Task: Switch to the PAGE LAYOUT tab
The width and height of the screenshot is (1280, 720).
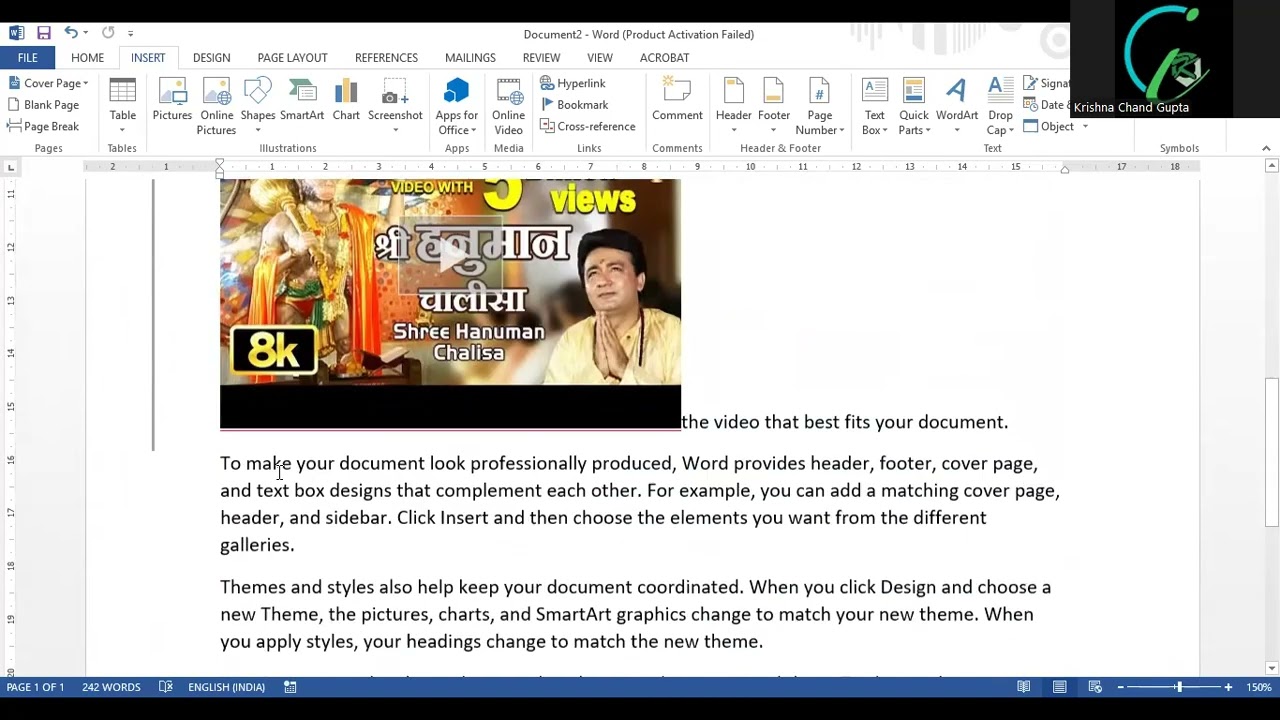Action: click(x=292, y=58)
